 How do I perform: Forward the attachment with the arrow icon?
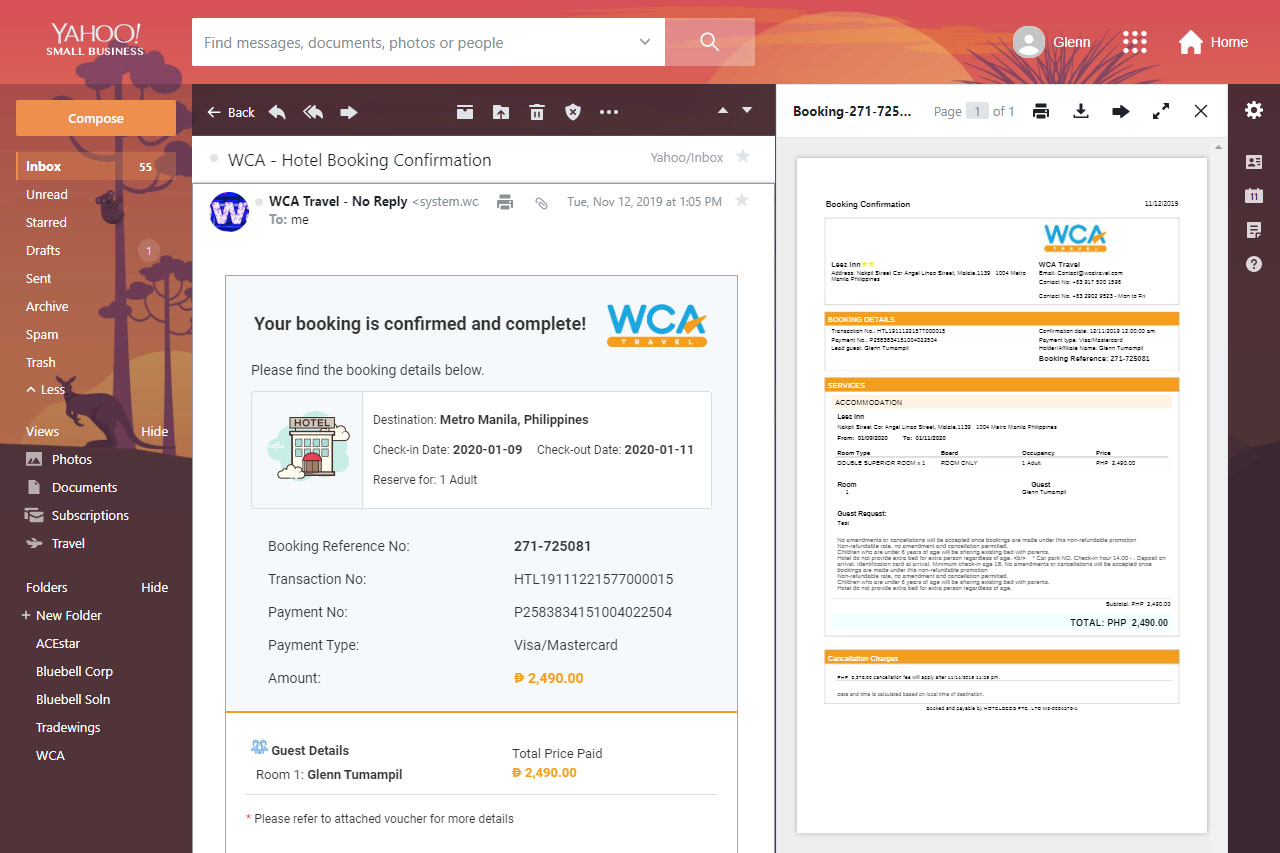(1121, 111)
